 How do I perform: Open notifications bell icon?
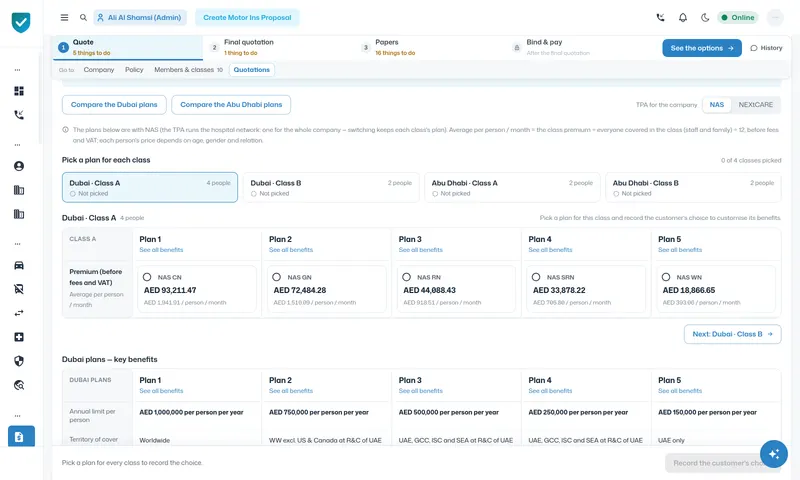[x=683, y=17]
